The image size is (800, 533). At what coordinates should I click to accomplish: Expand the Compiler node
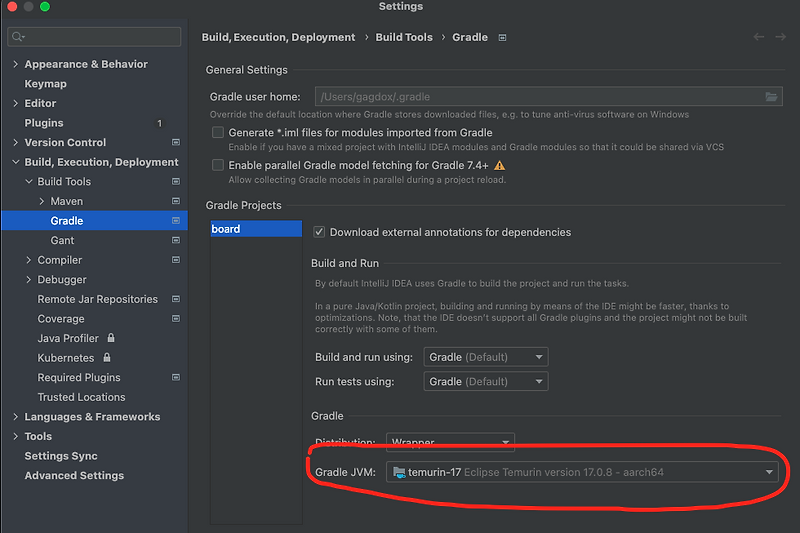click(29, 260)
